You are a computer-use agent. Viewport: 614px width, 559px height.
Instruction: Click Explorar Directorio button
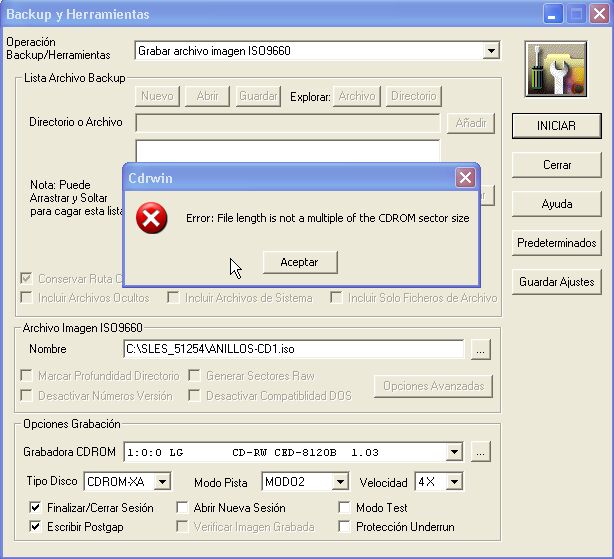pyautogui.click(x=414, y=96)
